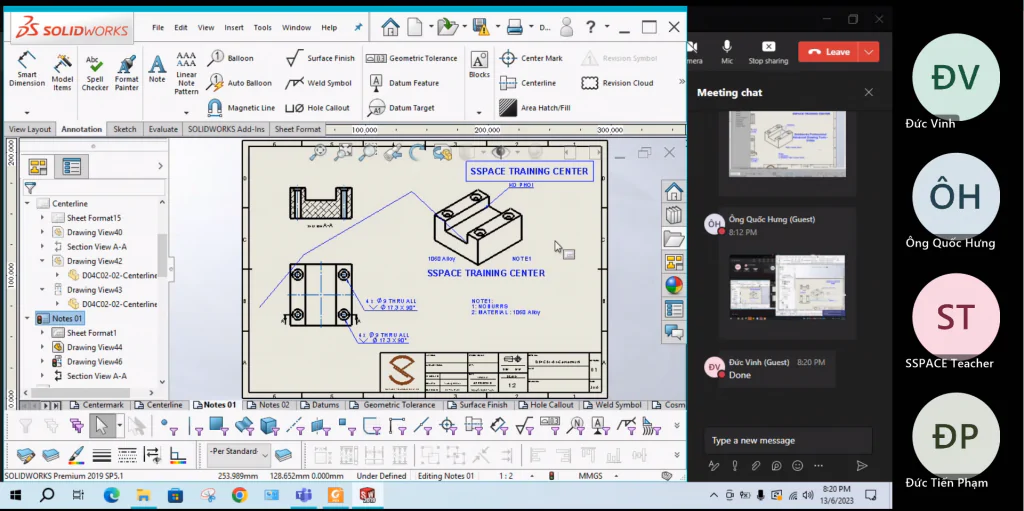Expand Drawing View40 in the tree

pyautogui.click(x=42, y=232)
